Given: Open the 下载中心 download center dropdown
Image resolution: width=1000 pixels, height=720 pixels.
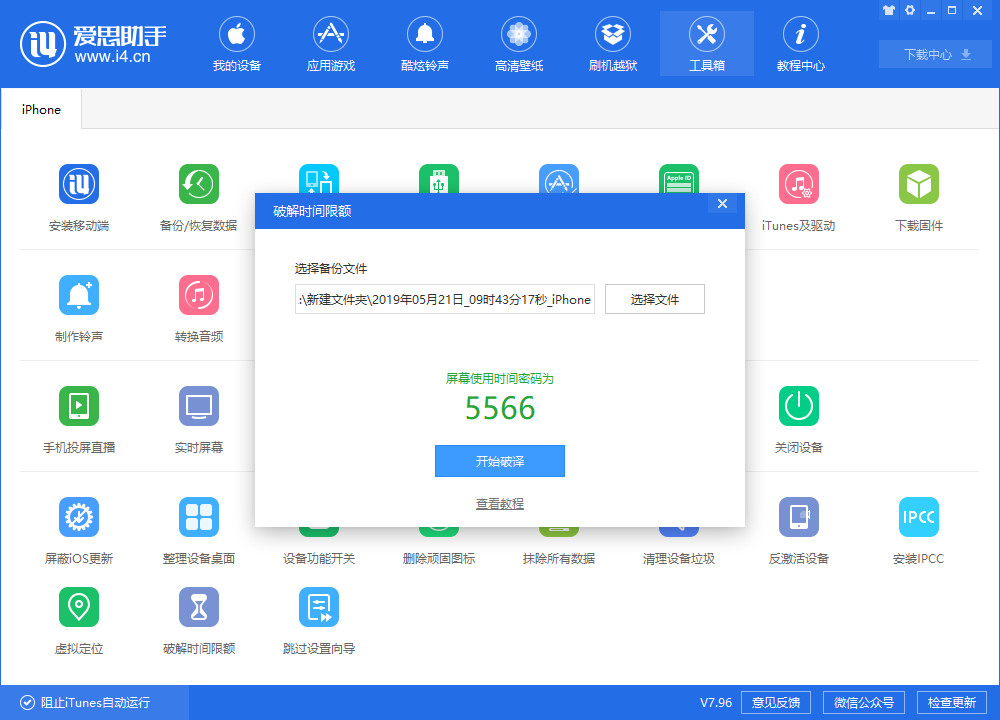Looking at the screenshot, I should pyautogui.click(x=934, y=54).
